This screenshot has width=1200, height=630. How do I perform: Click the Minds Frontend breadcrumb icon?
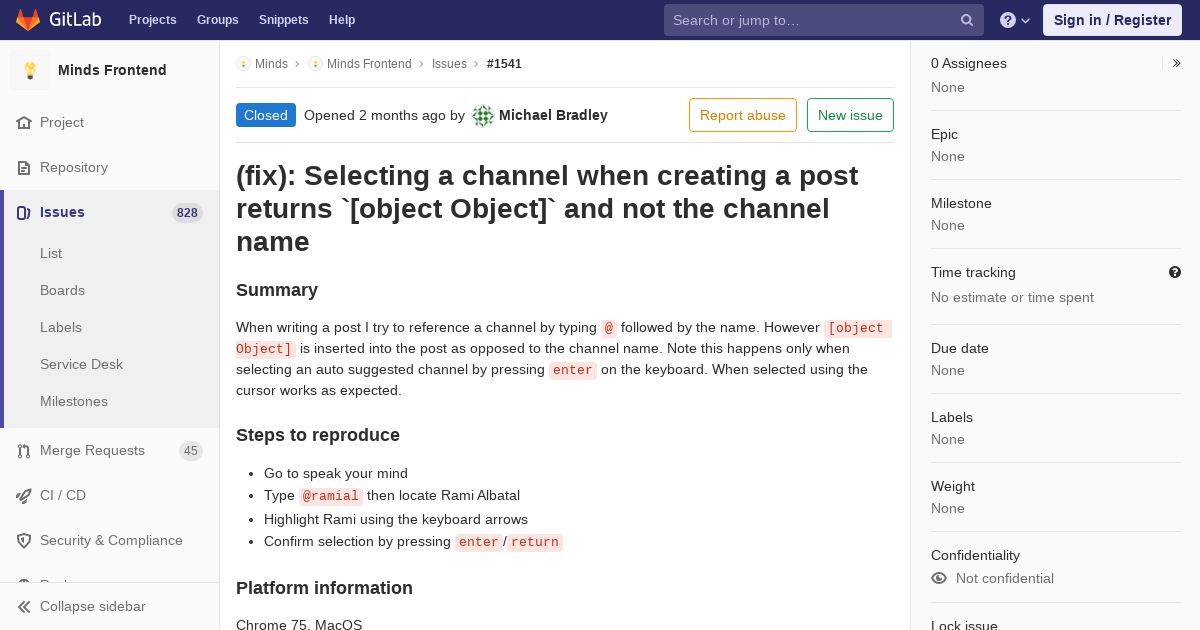[x=315, y=64]
